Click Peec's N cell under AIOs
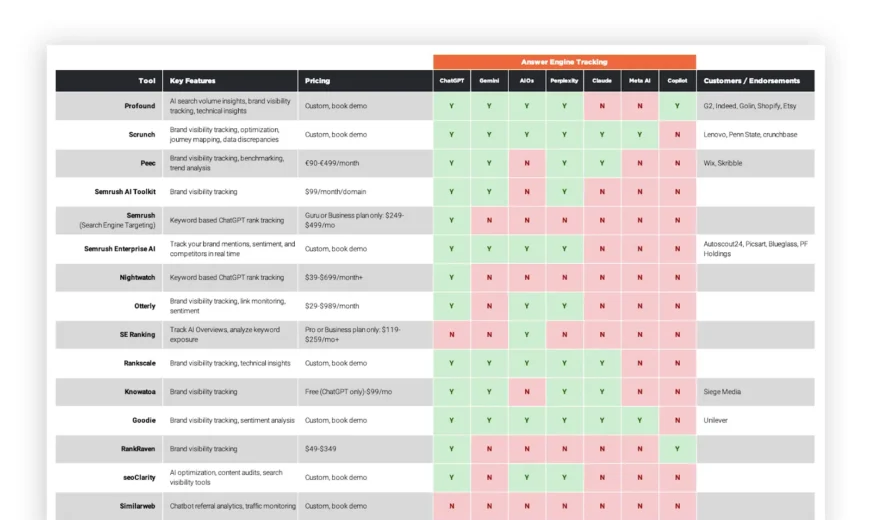Viewport: 870px width, 520px height. [527, 163]
